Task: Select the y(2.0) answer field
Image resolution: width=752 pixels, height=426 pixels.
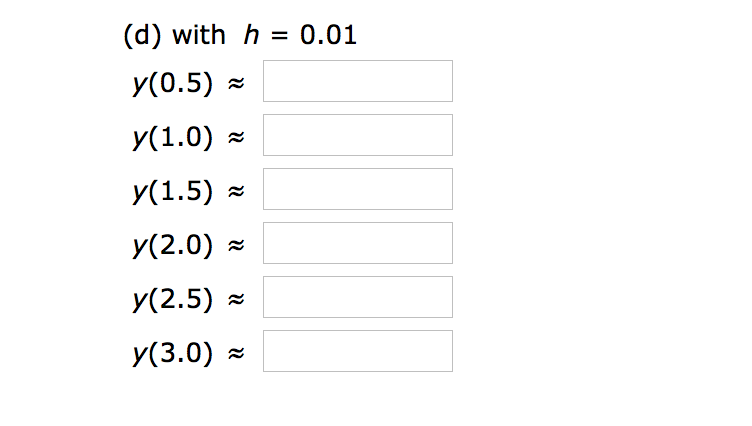Action: 358,243
